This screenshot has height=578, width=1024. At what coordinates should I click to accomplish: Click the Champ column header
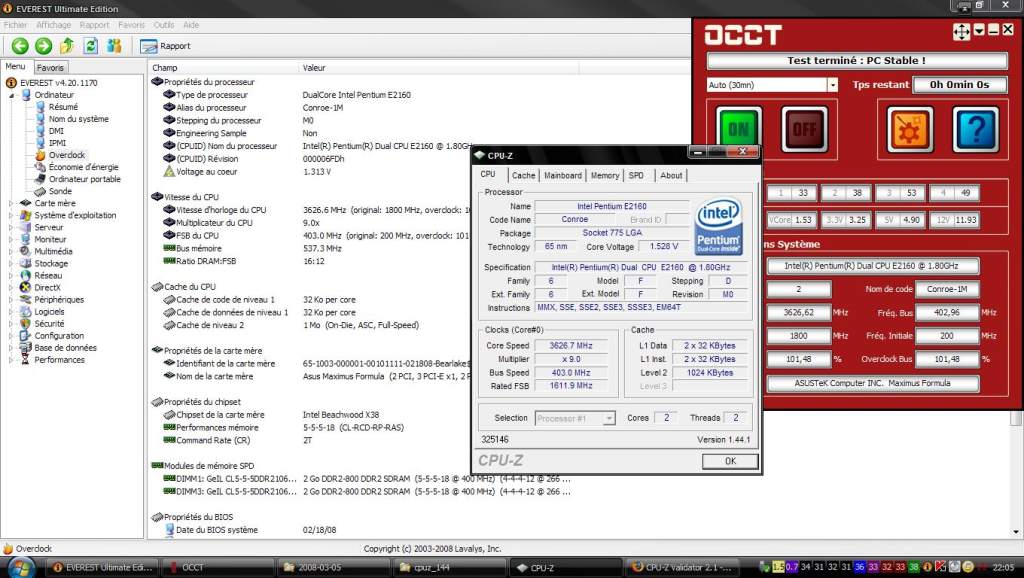[223, 68]
